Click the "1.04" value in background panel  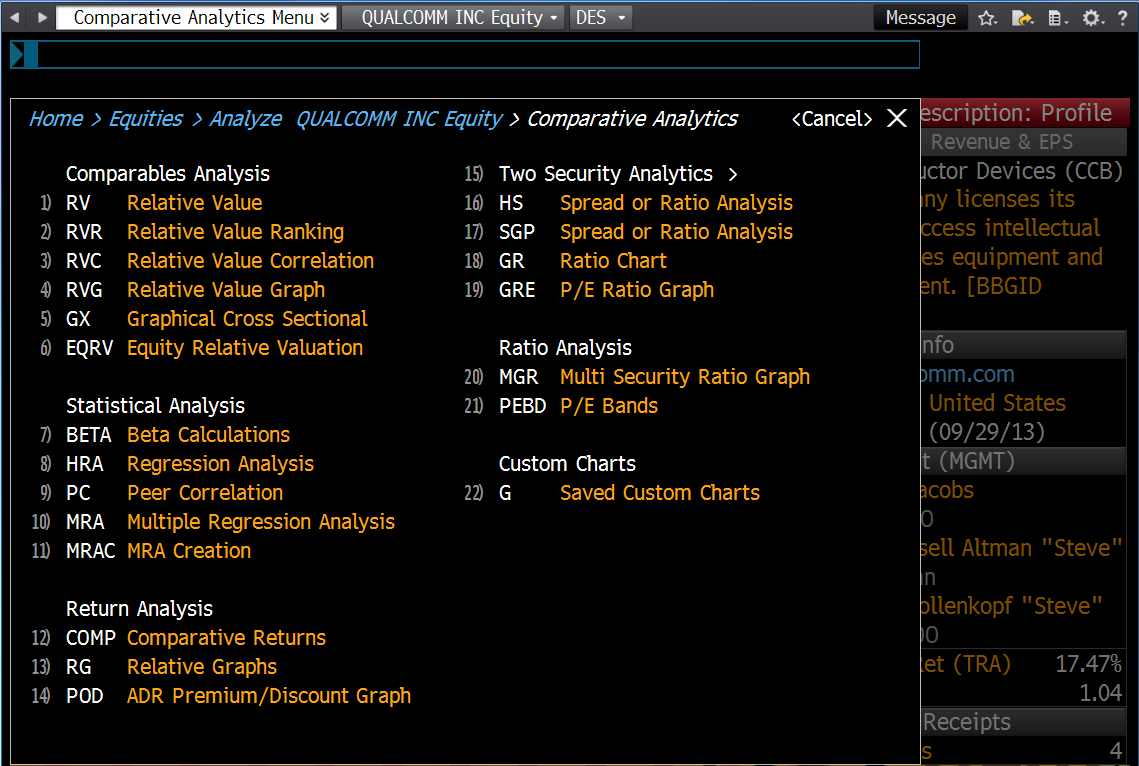(x=1101, y=693)
